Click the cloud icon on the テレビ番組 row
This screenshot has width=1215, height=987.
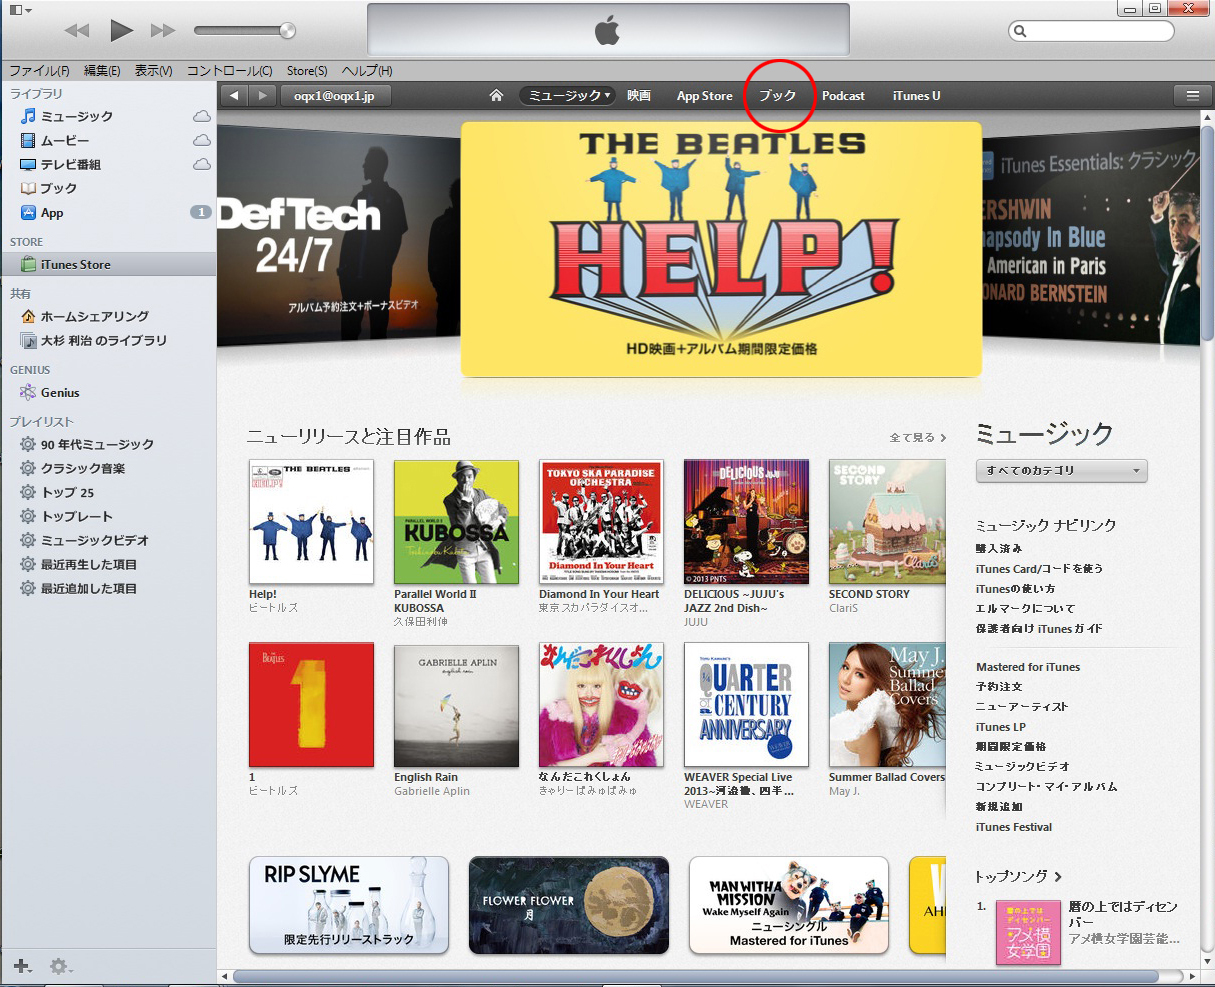[201, 164]
